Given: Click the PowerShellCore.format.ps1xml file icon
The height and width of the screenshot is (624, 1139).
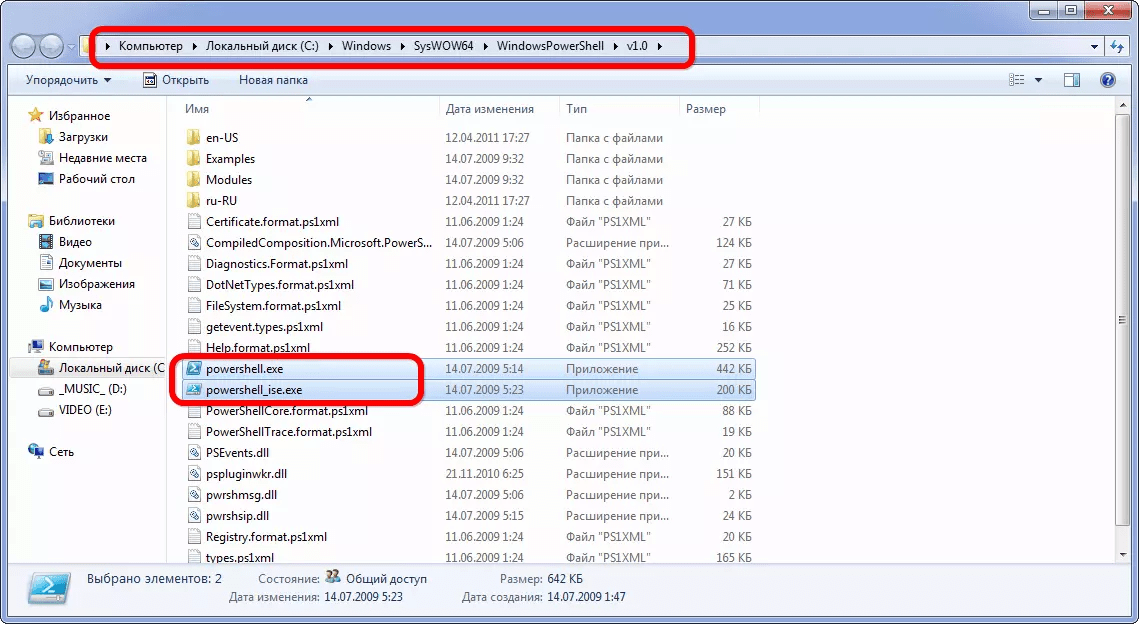Looking at the screenshot, I should click(x=193, y=411).
